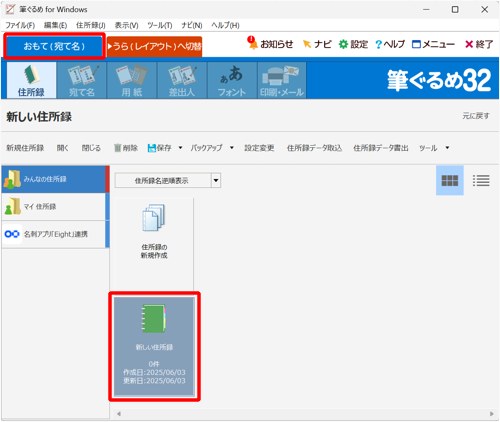500x422 pixels.
Task: Open the 印刷・メール print and mail icon
Action: pos(282,80)
